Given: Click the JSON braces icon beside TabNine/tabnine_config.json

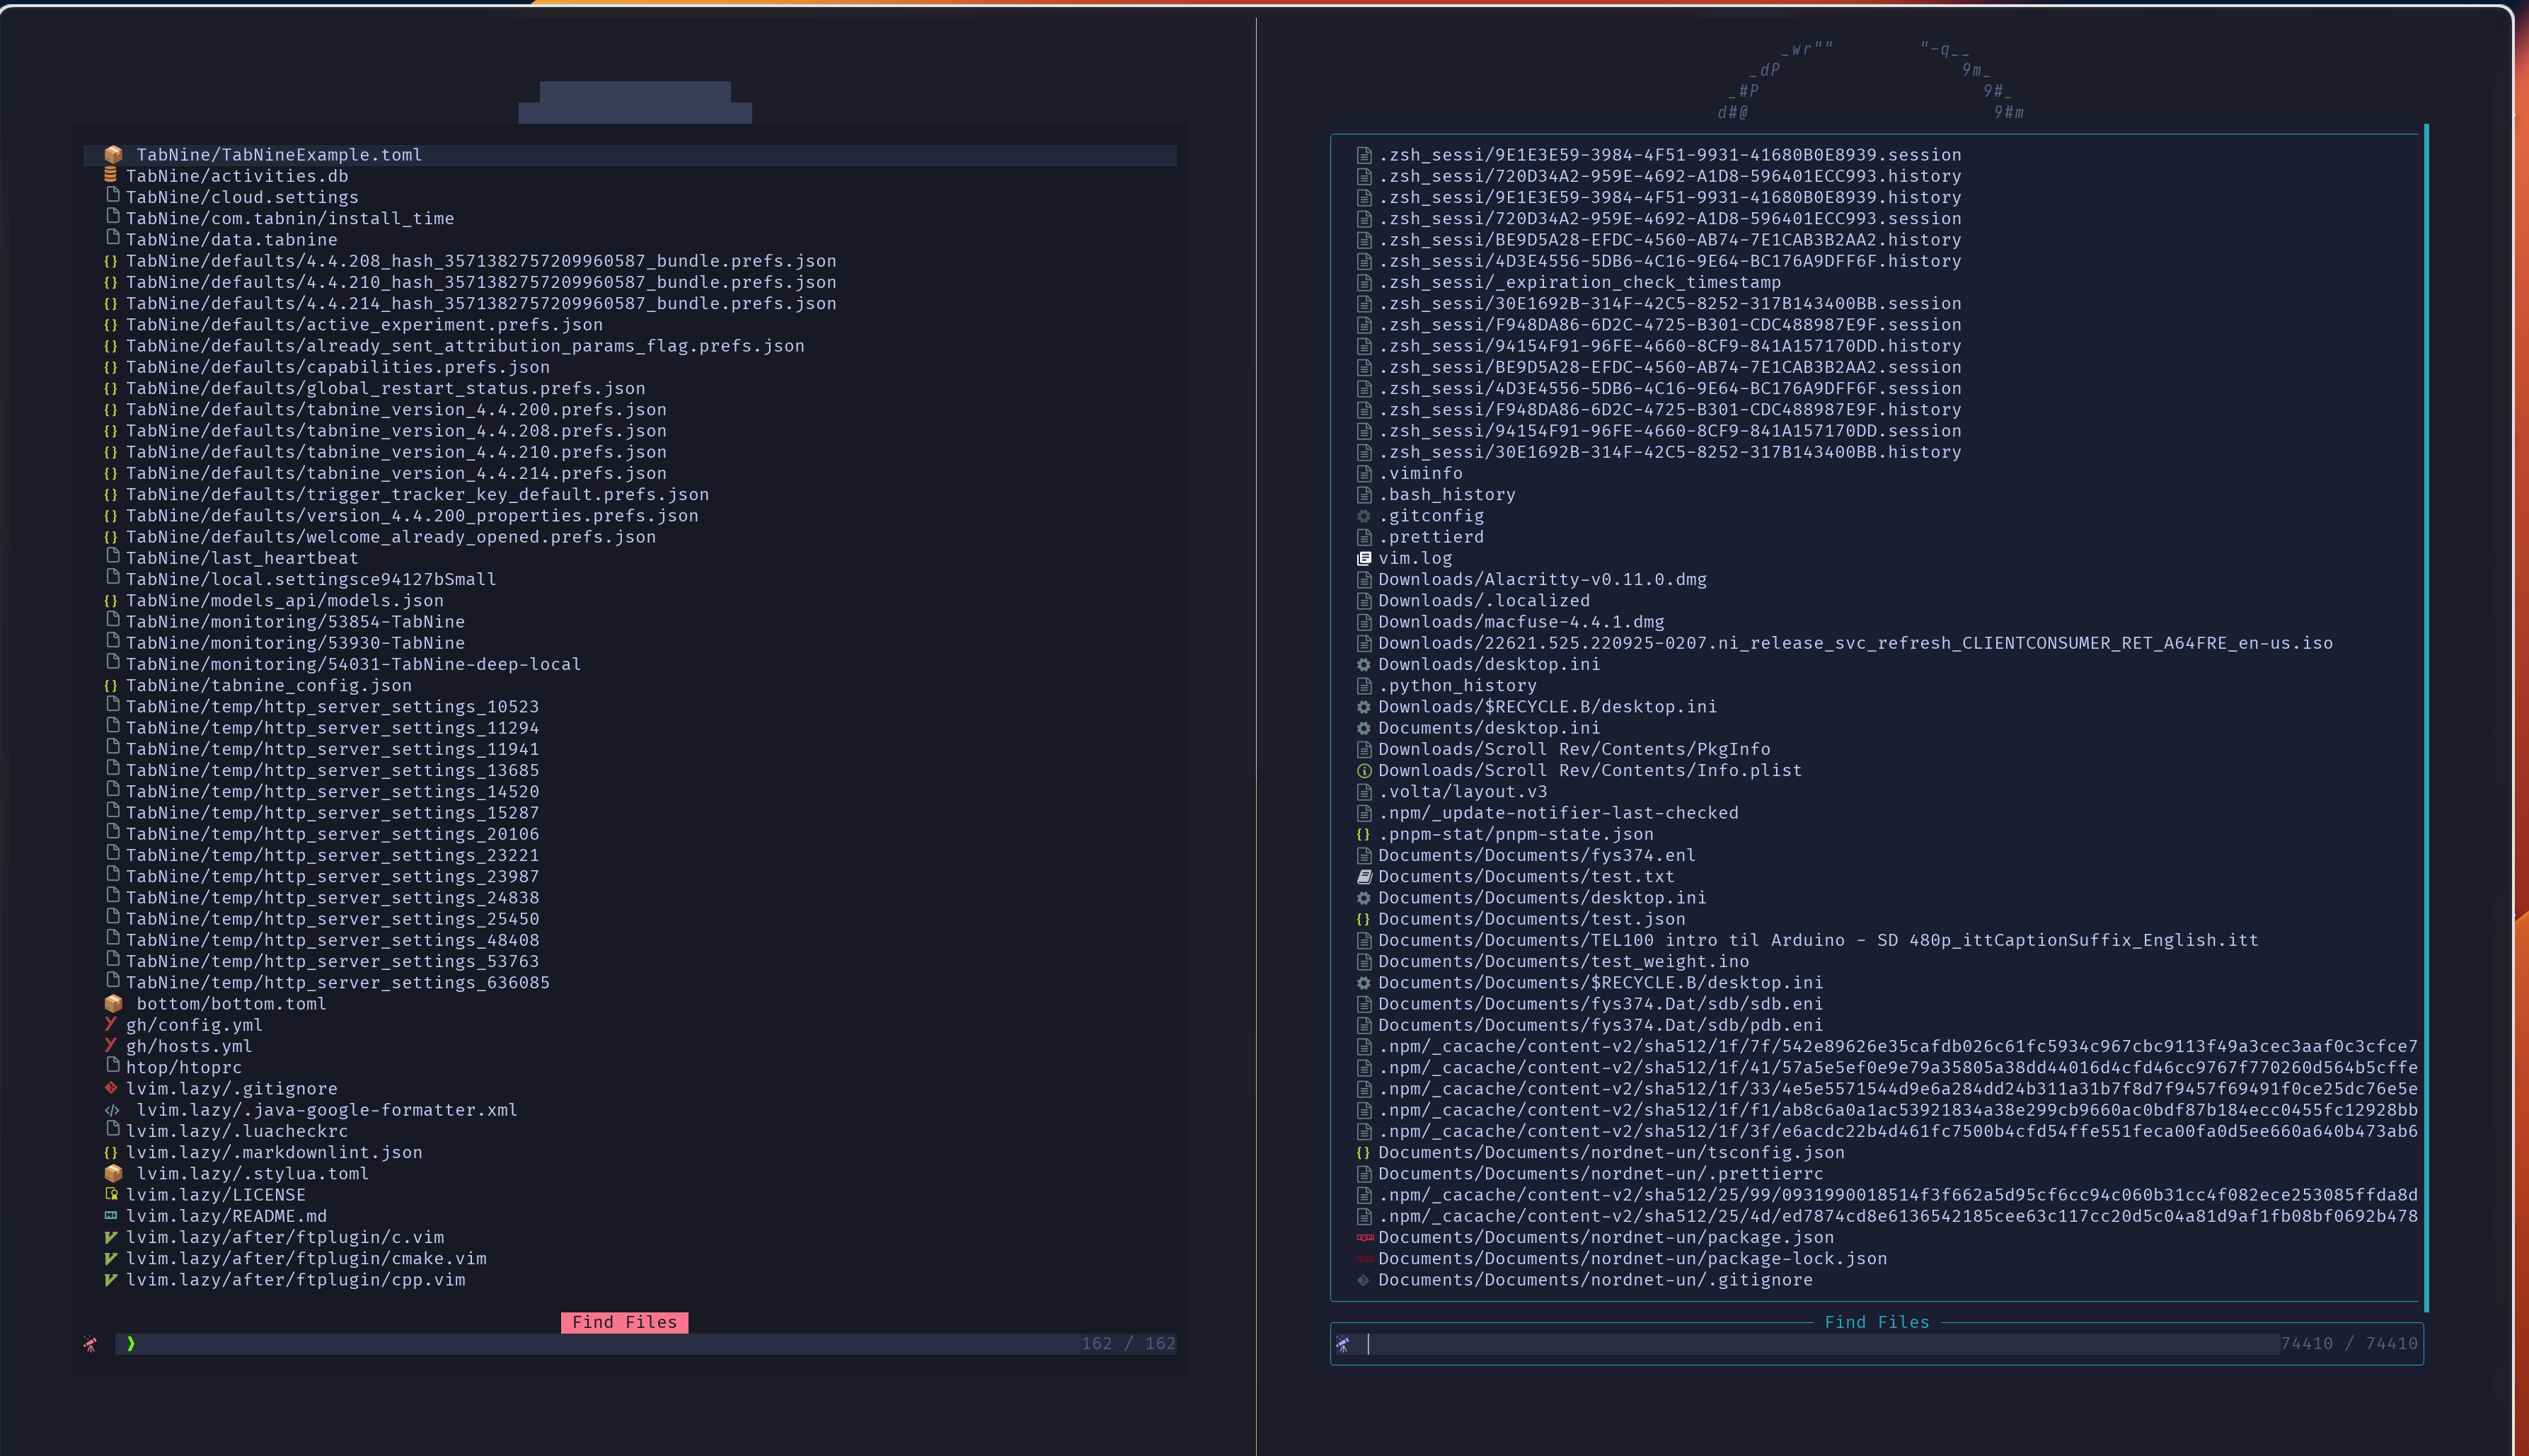Looking at the screenshot, I should (x=111, y=685).
